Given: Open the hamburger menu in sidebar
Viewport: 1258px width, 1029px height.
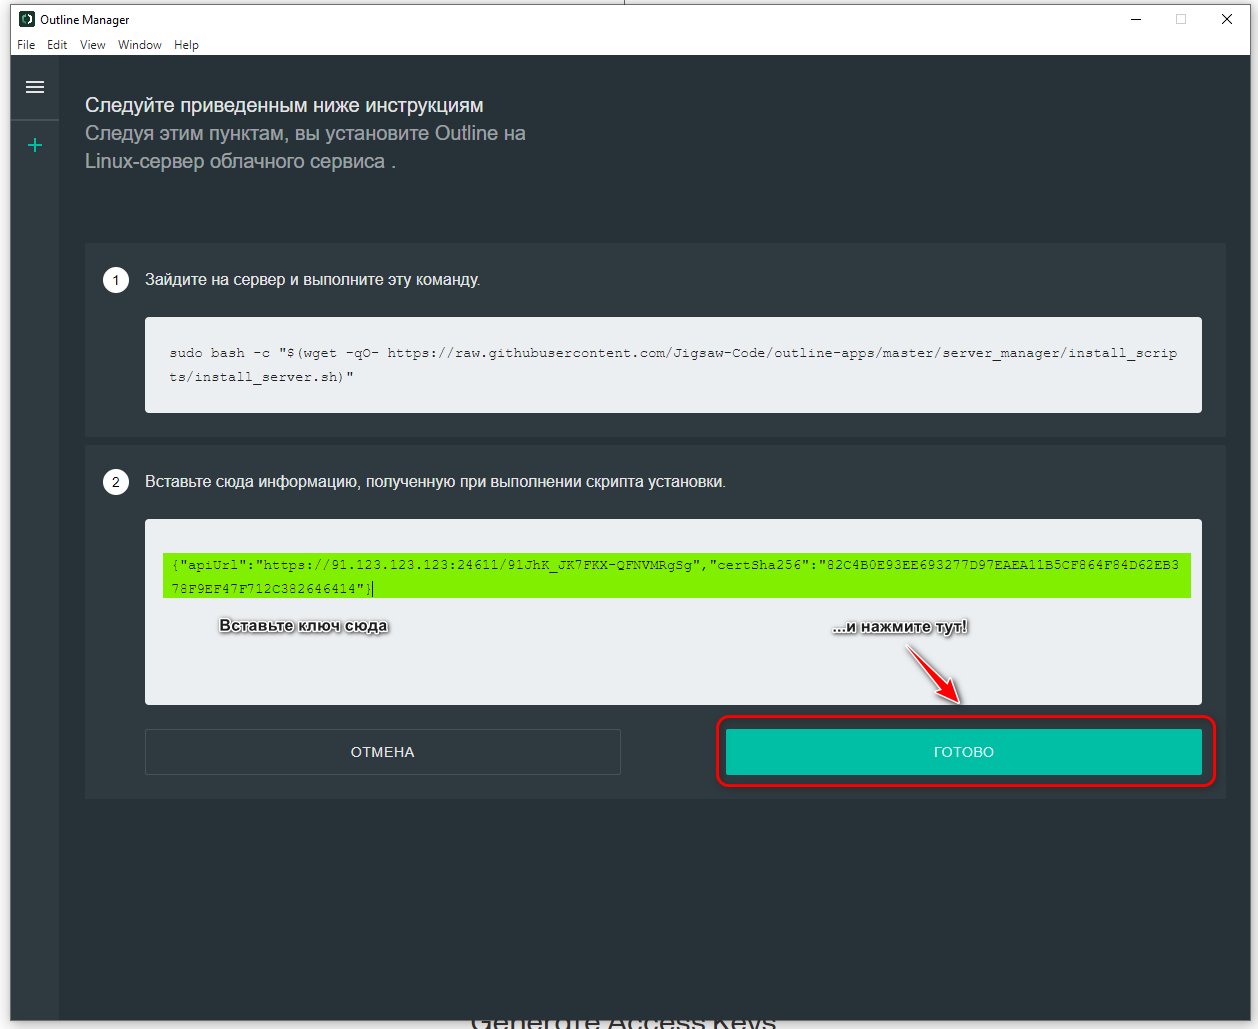Looking at the screenshot, I should pos(35,87).
